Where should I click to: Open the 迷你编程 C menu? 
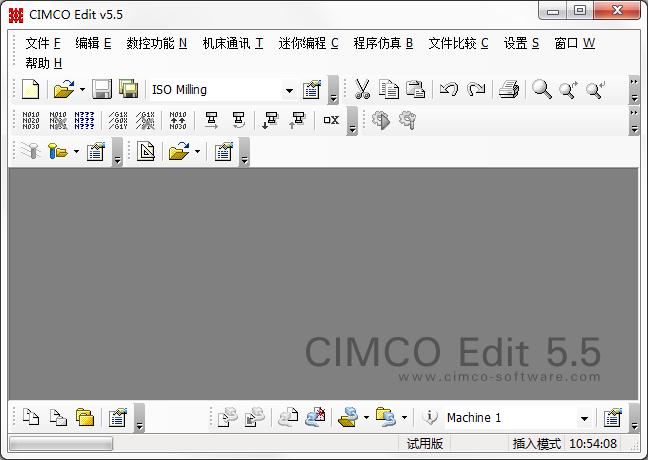click(308, 43)
